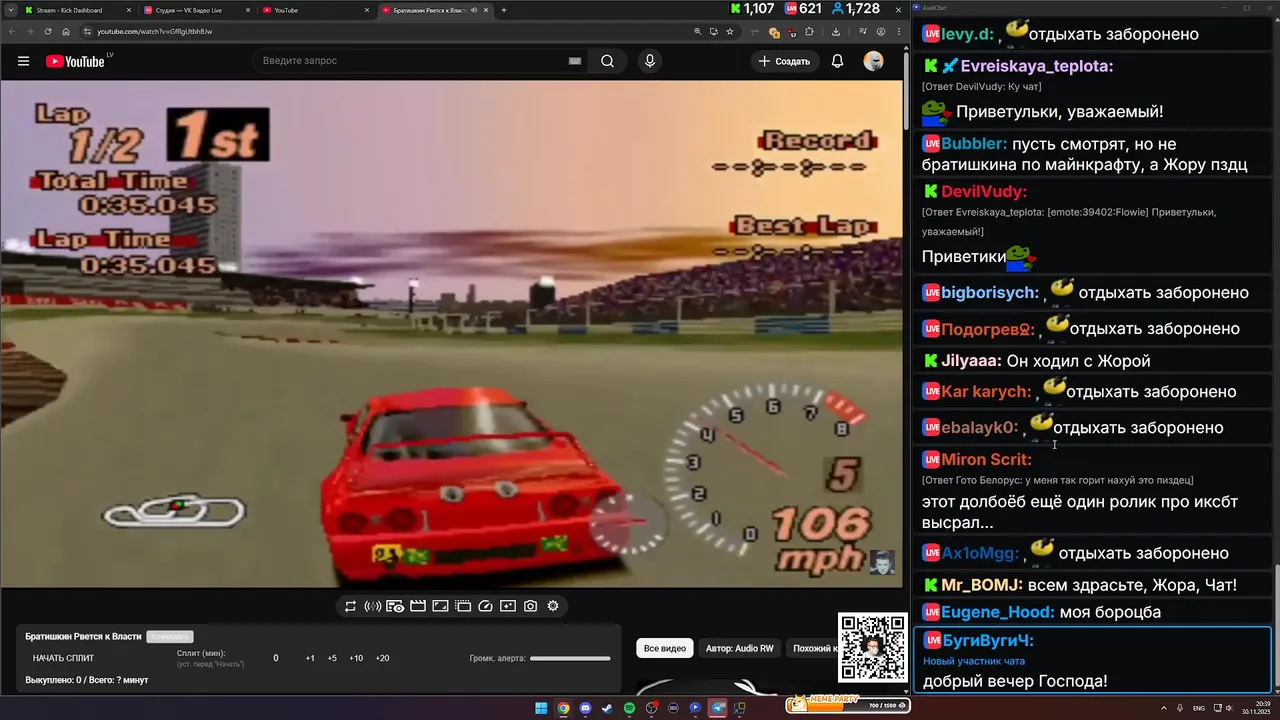This screenshot has width=1280, height=720.
Task: Click username Eugene_Hood in chat
Action: pos(998,612)
